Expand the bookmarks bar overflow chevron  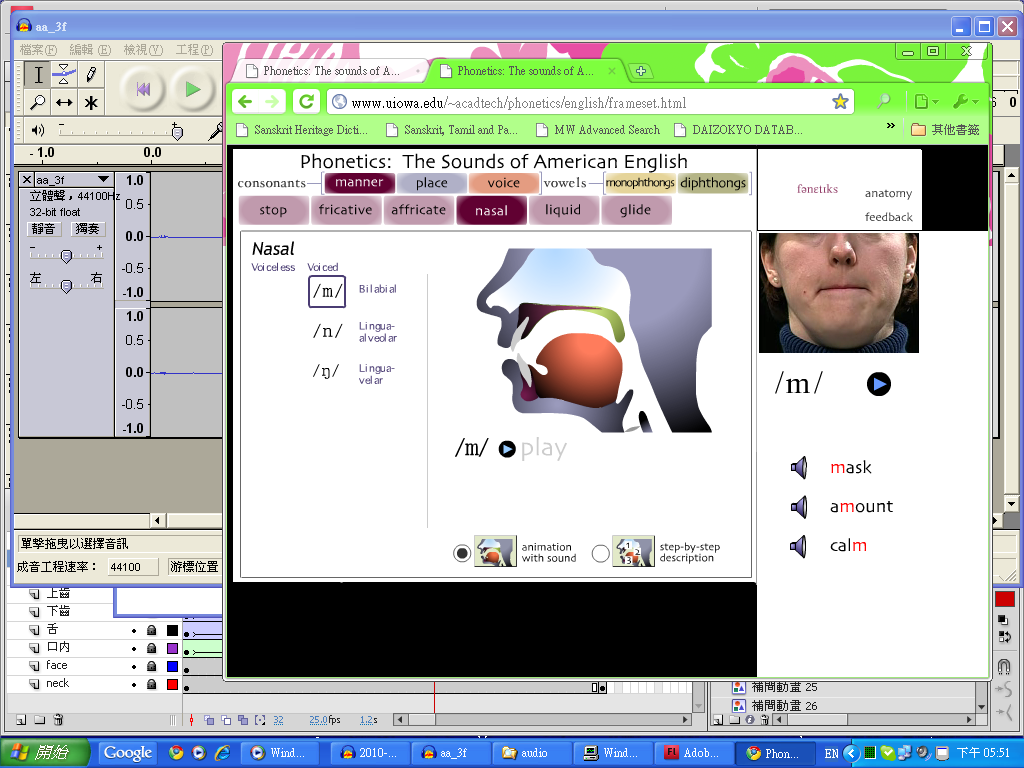point(891,128)
